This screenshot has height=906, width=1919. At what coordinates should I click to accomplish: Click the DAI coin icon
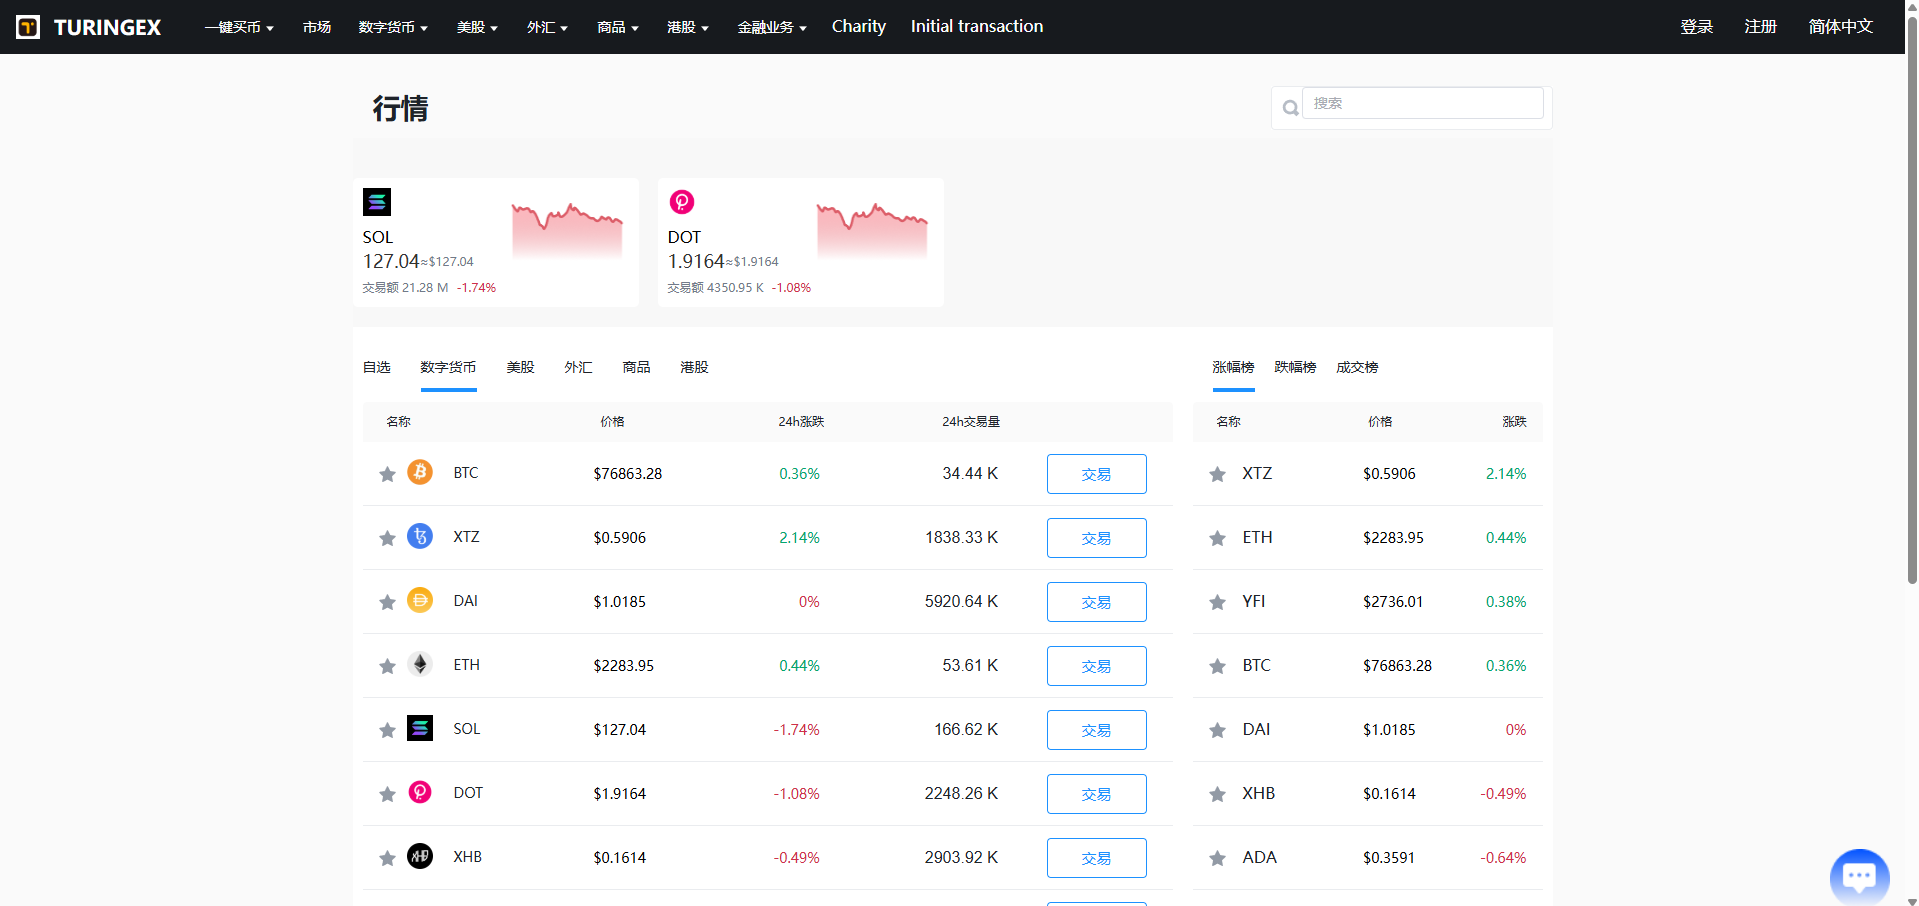pyautogui.click(x=420, y=601)
